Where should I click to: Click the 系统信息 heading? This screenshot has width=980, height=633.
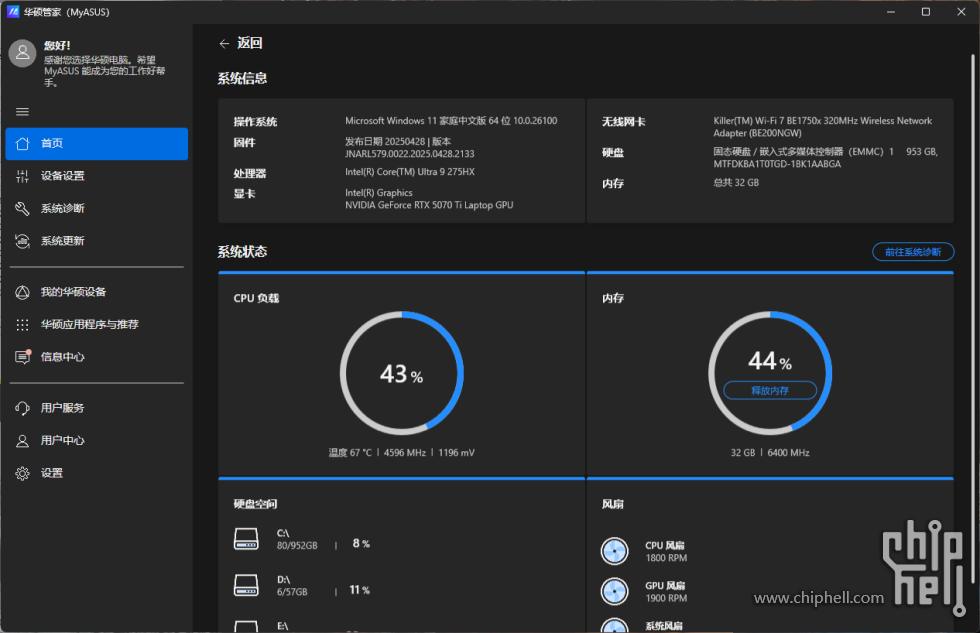(242, 79)
